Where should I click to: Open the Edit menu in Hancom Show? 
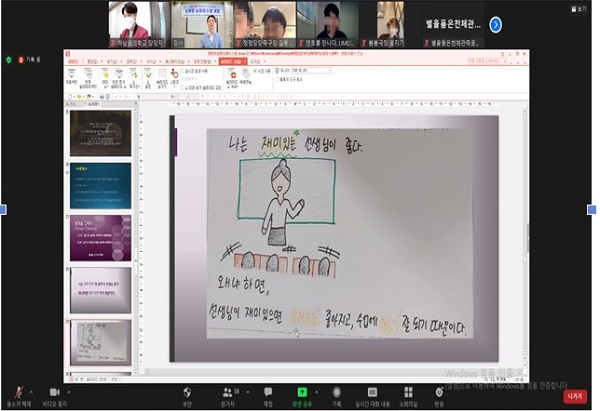tap(91, 61)
